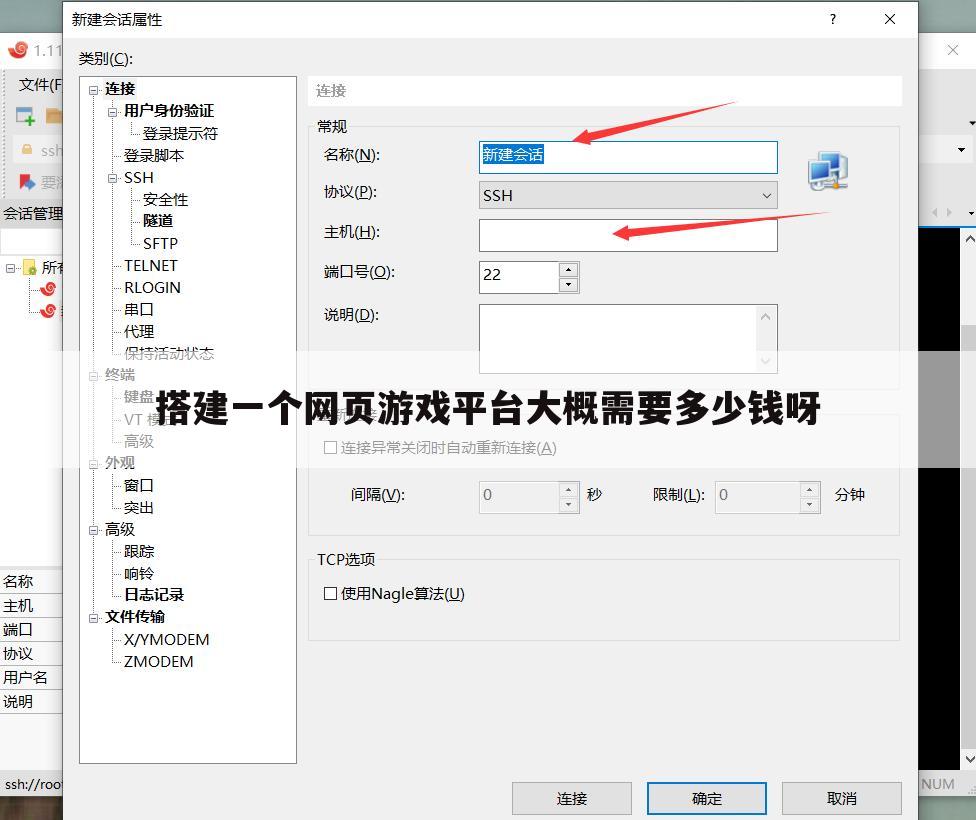Select X/YMODEM in category tree
The width and height of the screenshot is (976, 820).
[x=167, y=640]
